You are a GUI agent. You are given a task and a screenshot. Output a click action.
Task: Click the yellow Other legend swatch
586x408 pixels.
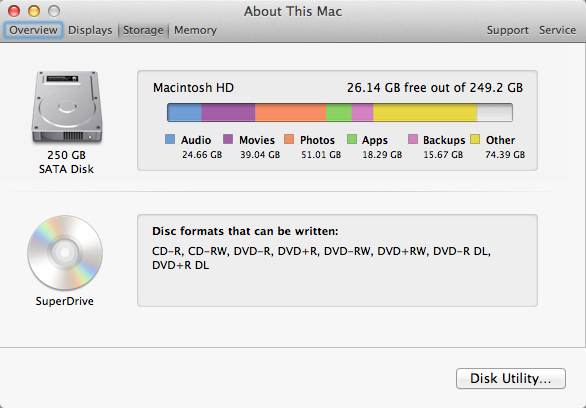(475, 139)
